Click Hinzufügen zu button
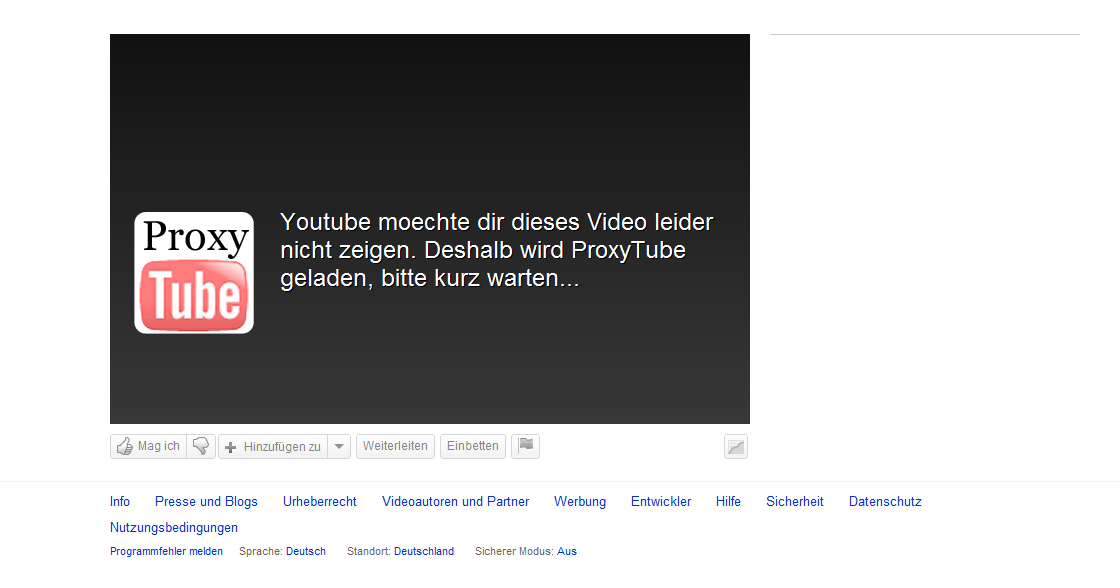This screenshot has width=1120, height=588. click(x=273, y=447)
